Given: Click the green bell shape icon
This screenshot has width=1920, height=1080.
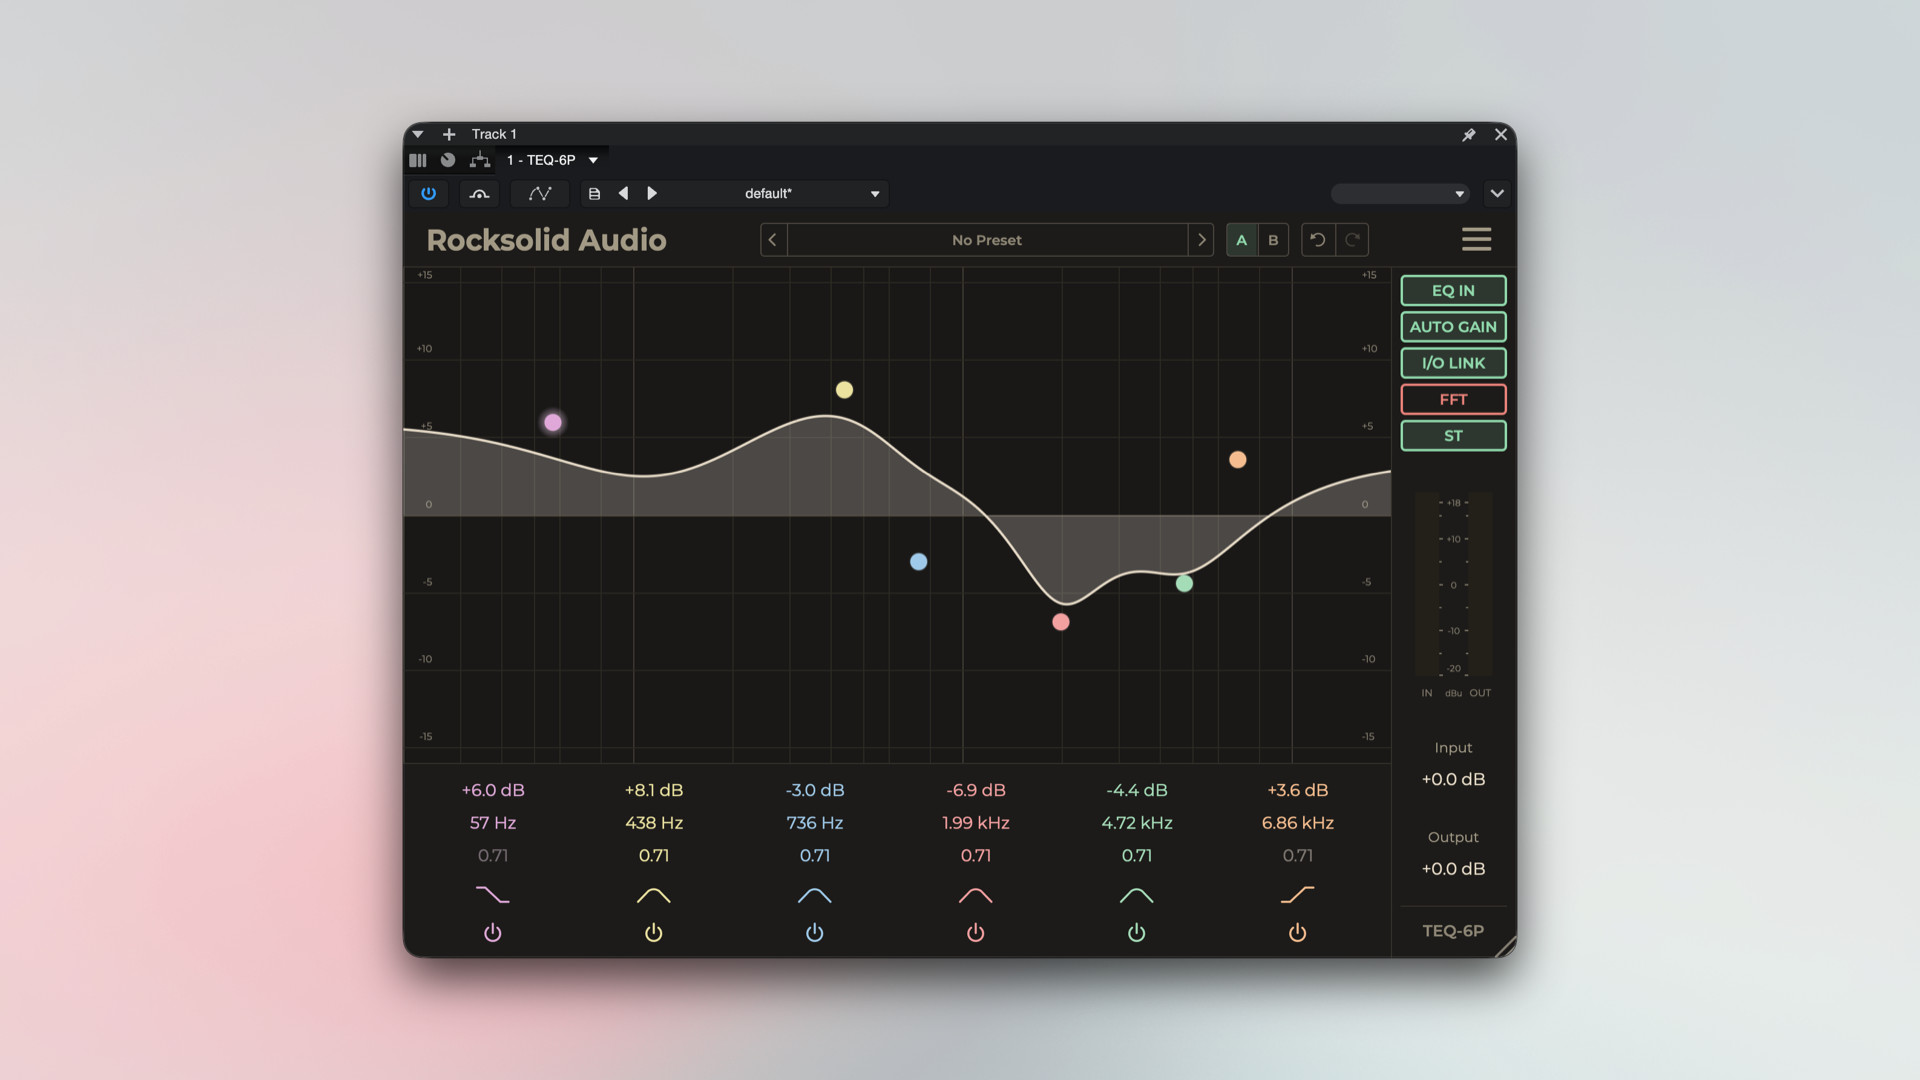Looking at the screenshot, I should (x=1137, y=895).
